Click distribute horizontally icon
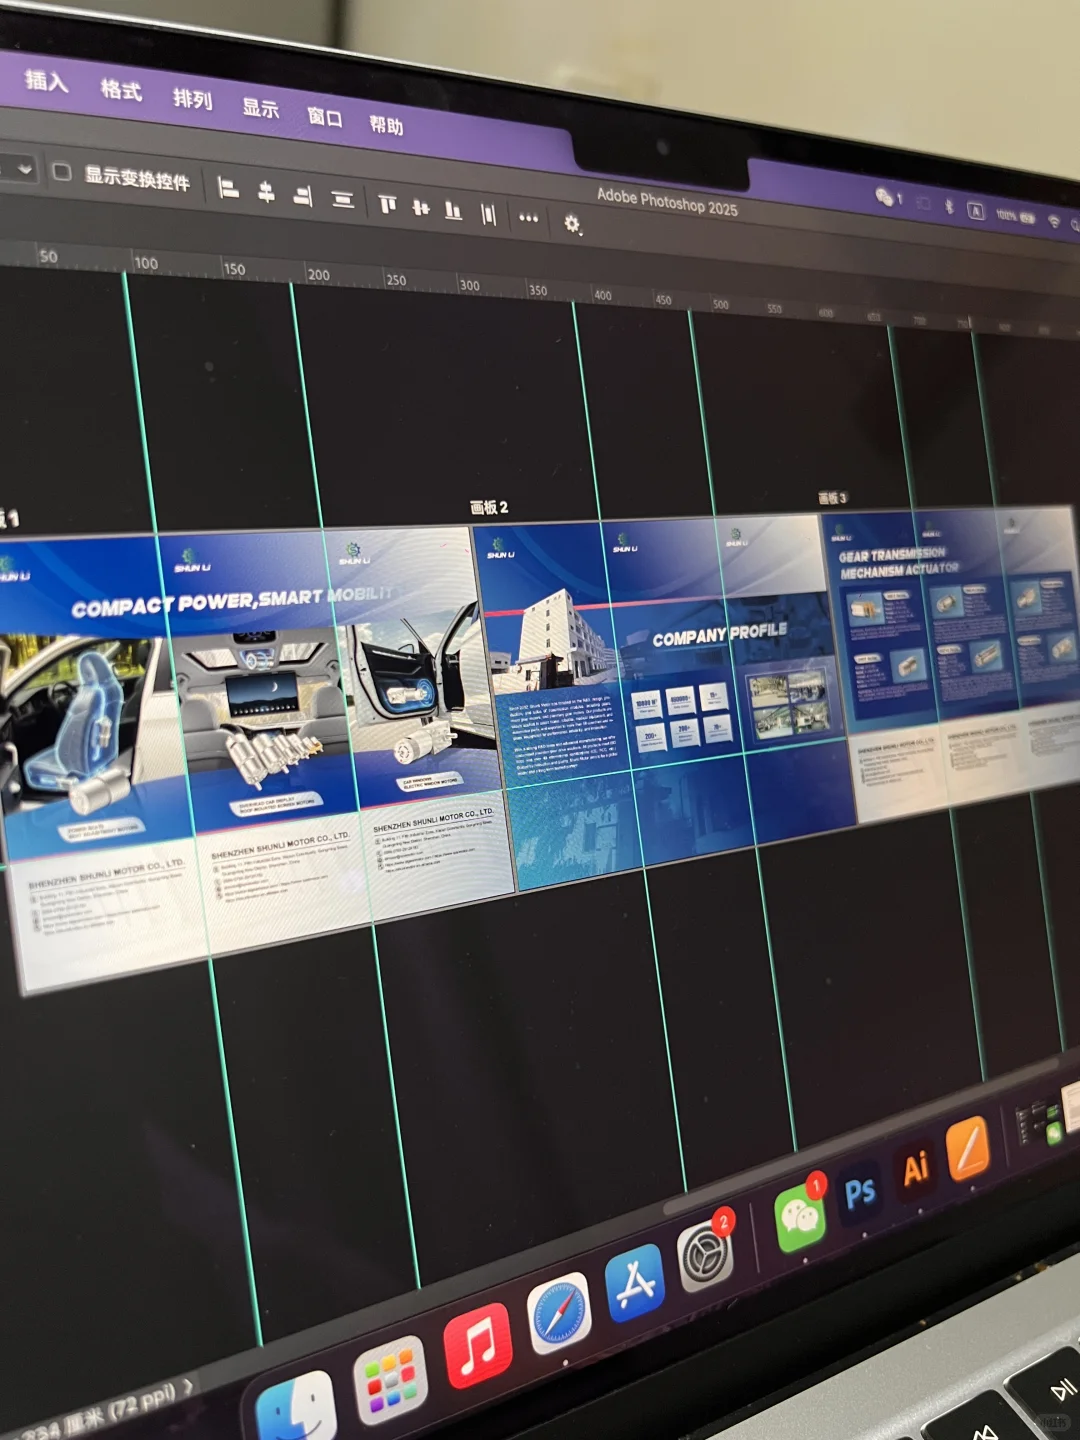 click(488, 214)
